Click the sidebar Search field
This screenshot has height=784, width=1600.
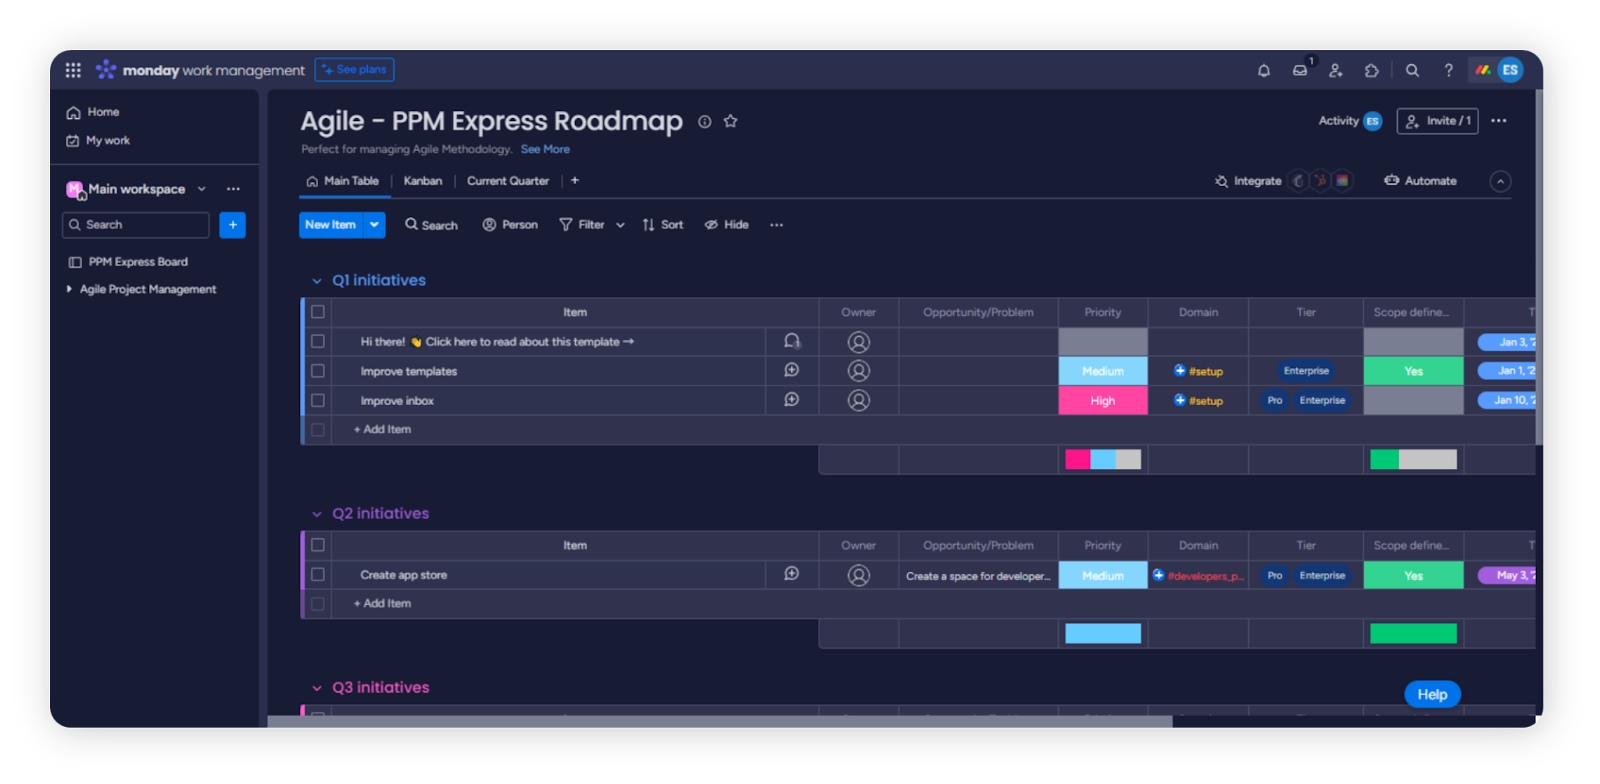tap(136, 225)
